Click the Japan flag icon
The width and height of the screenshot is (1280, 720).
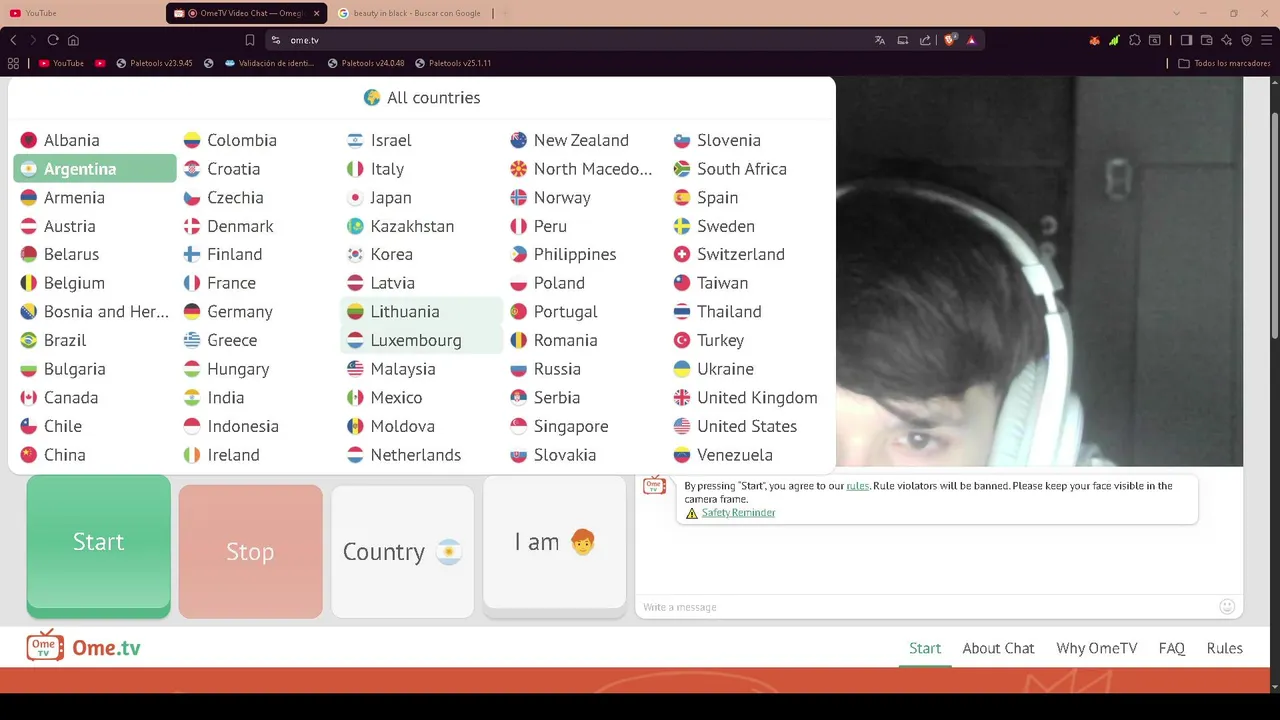[x=355, y=198]
